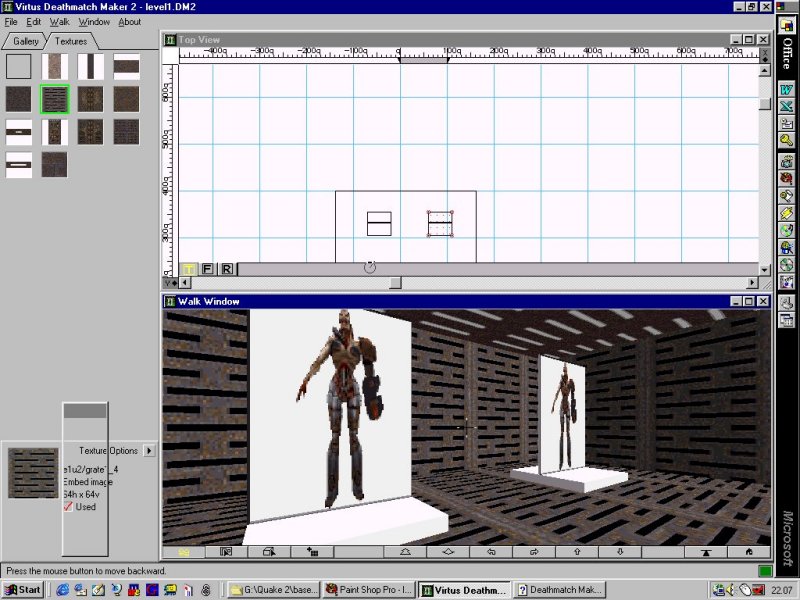
Task: Click the Top View horizontal scrollbar right arrow
Action: click(x=753, y=282)
